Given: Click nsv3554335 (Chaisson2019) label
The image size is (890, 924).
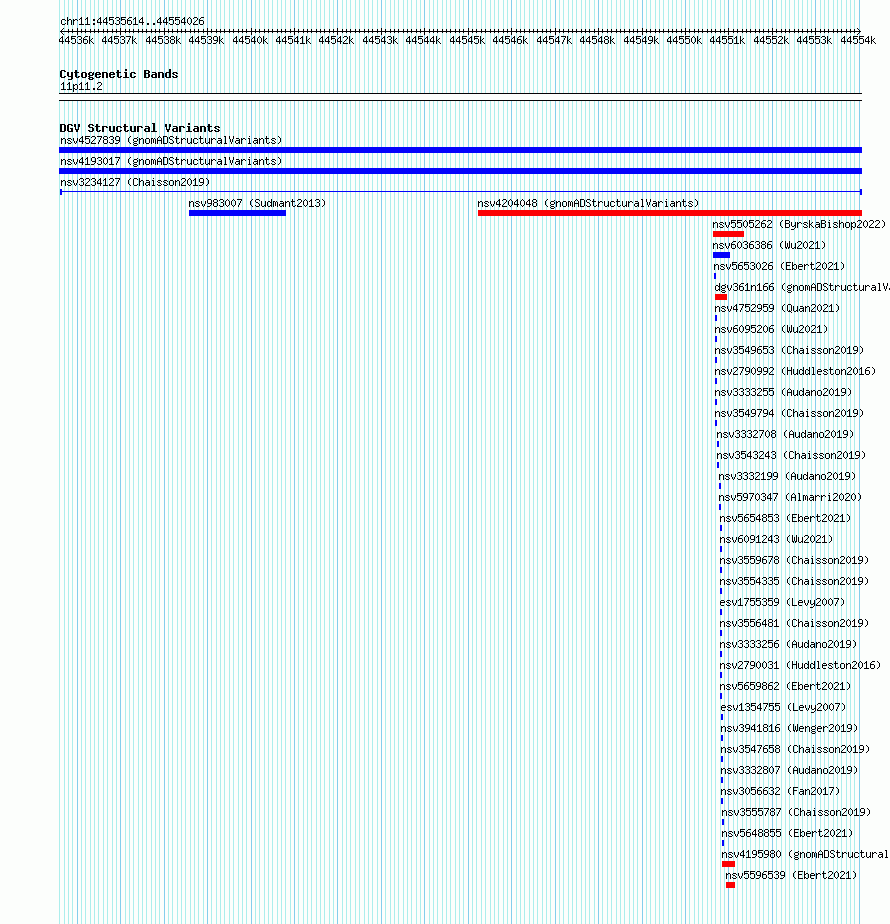Looking at the screenshot, I should click(x=794, y=582).
